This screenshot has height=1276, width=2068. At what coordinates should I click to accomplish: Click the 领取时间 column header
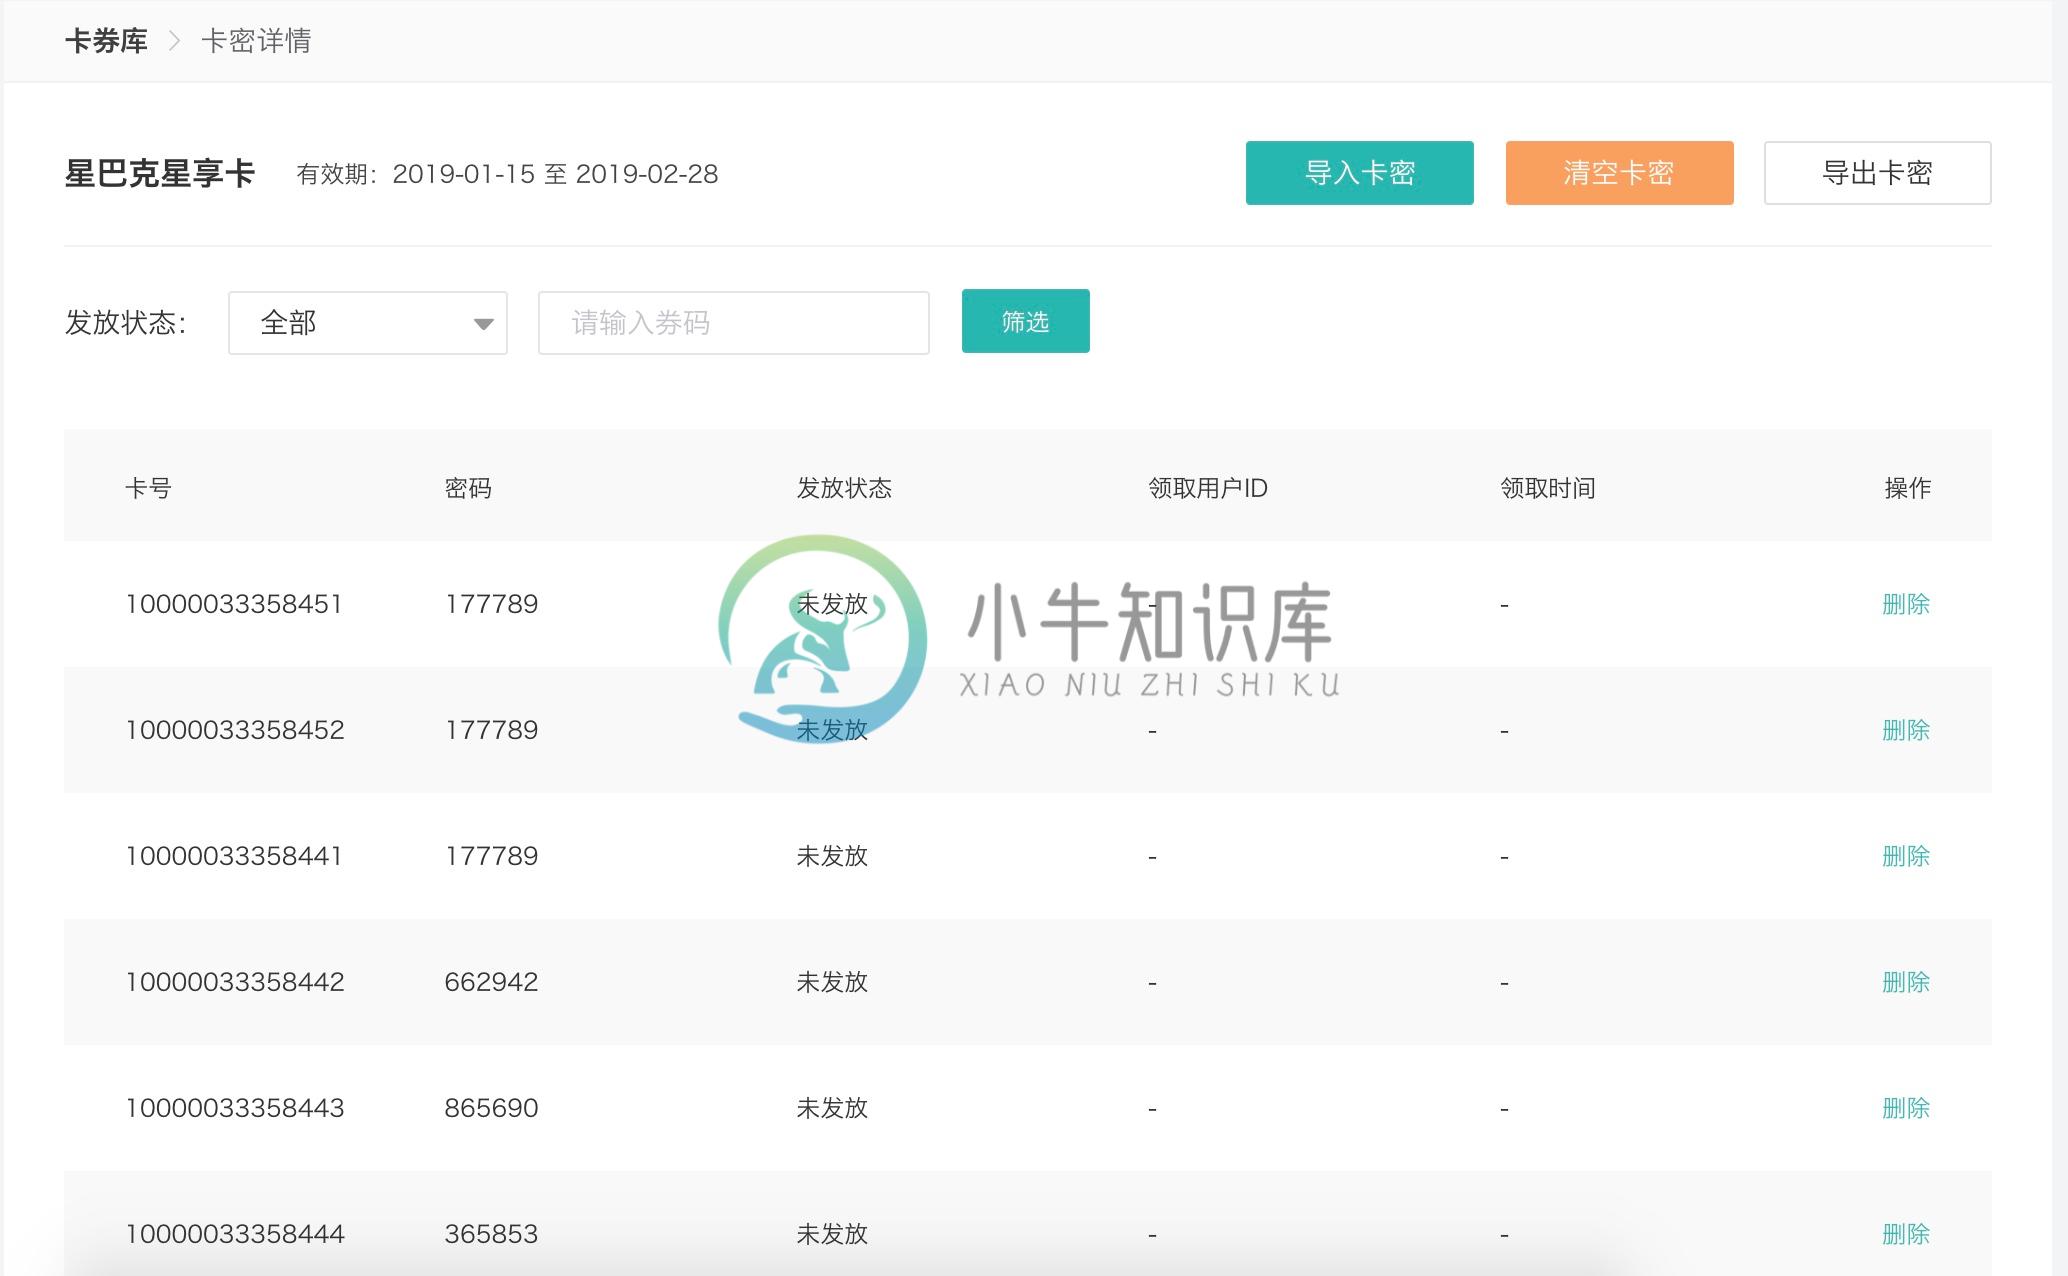coord(1548,488)
